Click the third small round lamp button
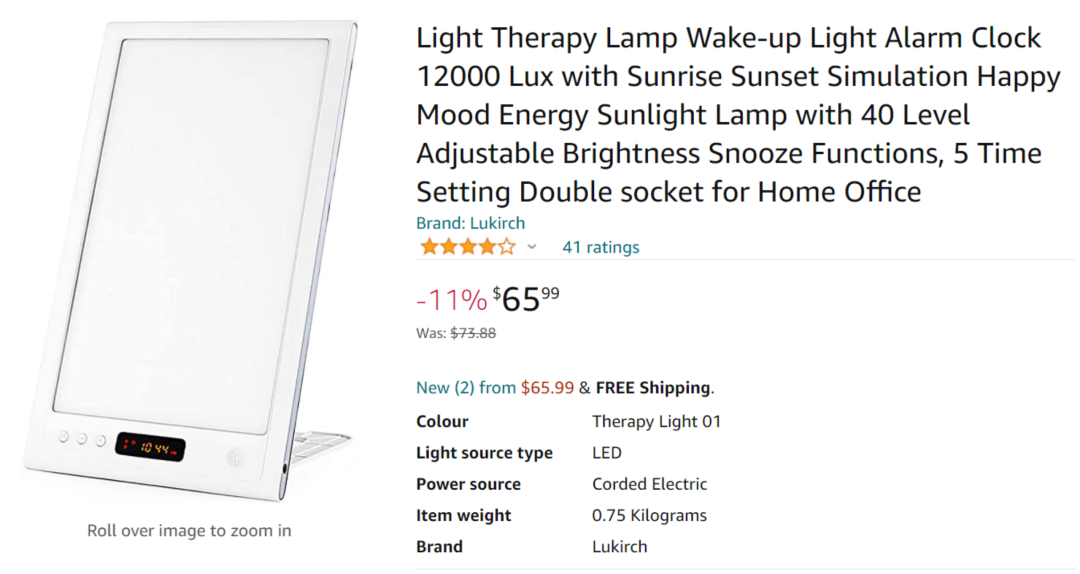The image size is (1080, 574). (100, 441)
